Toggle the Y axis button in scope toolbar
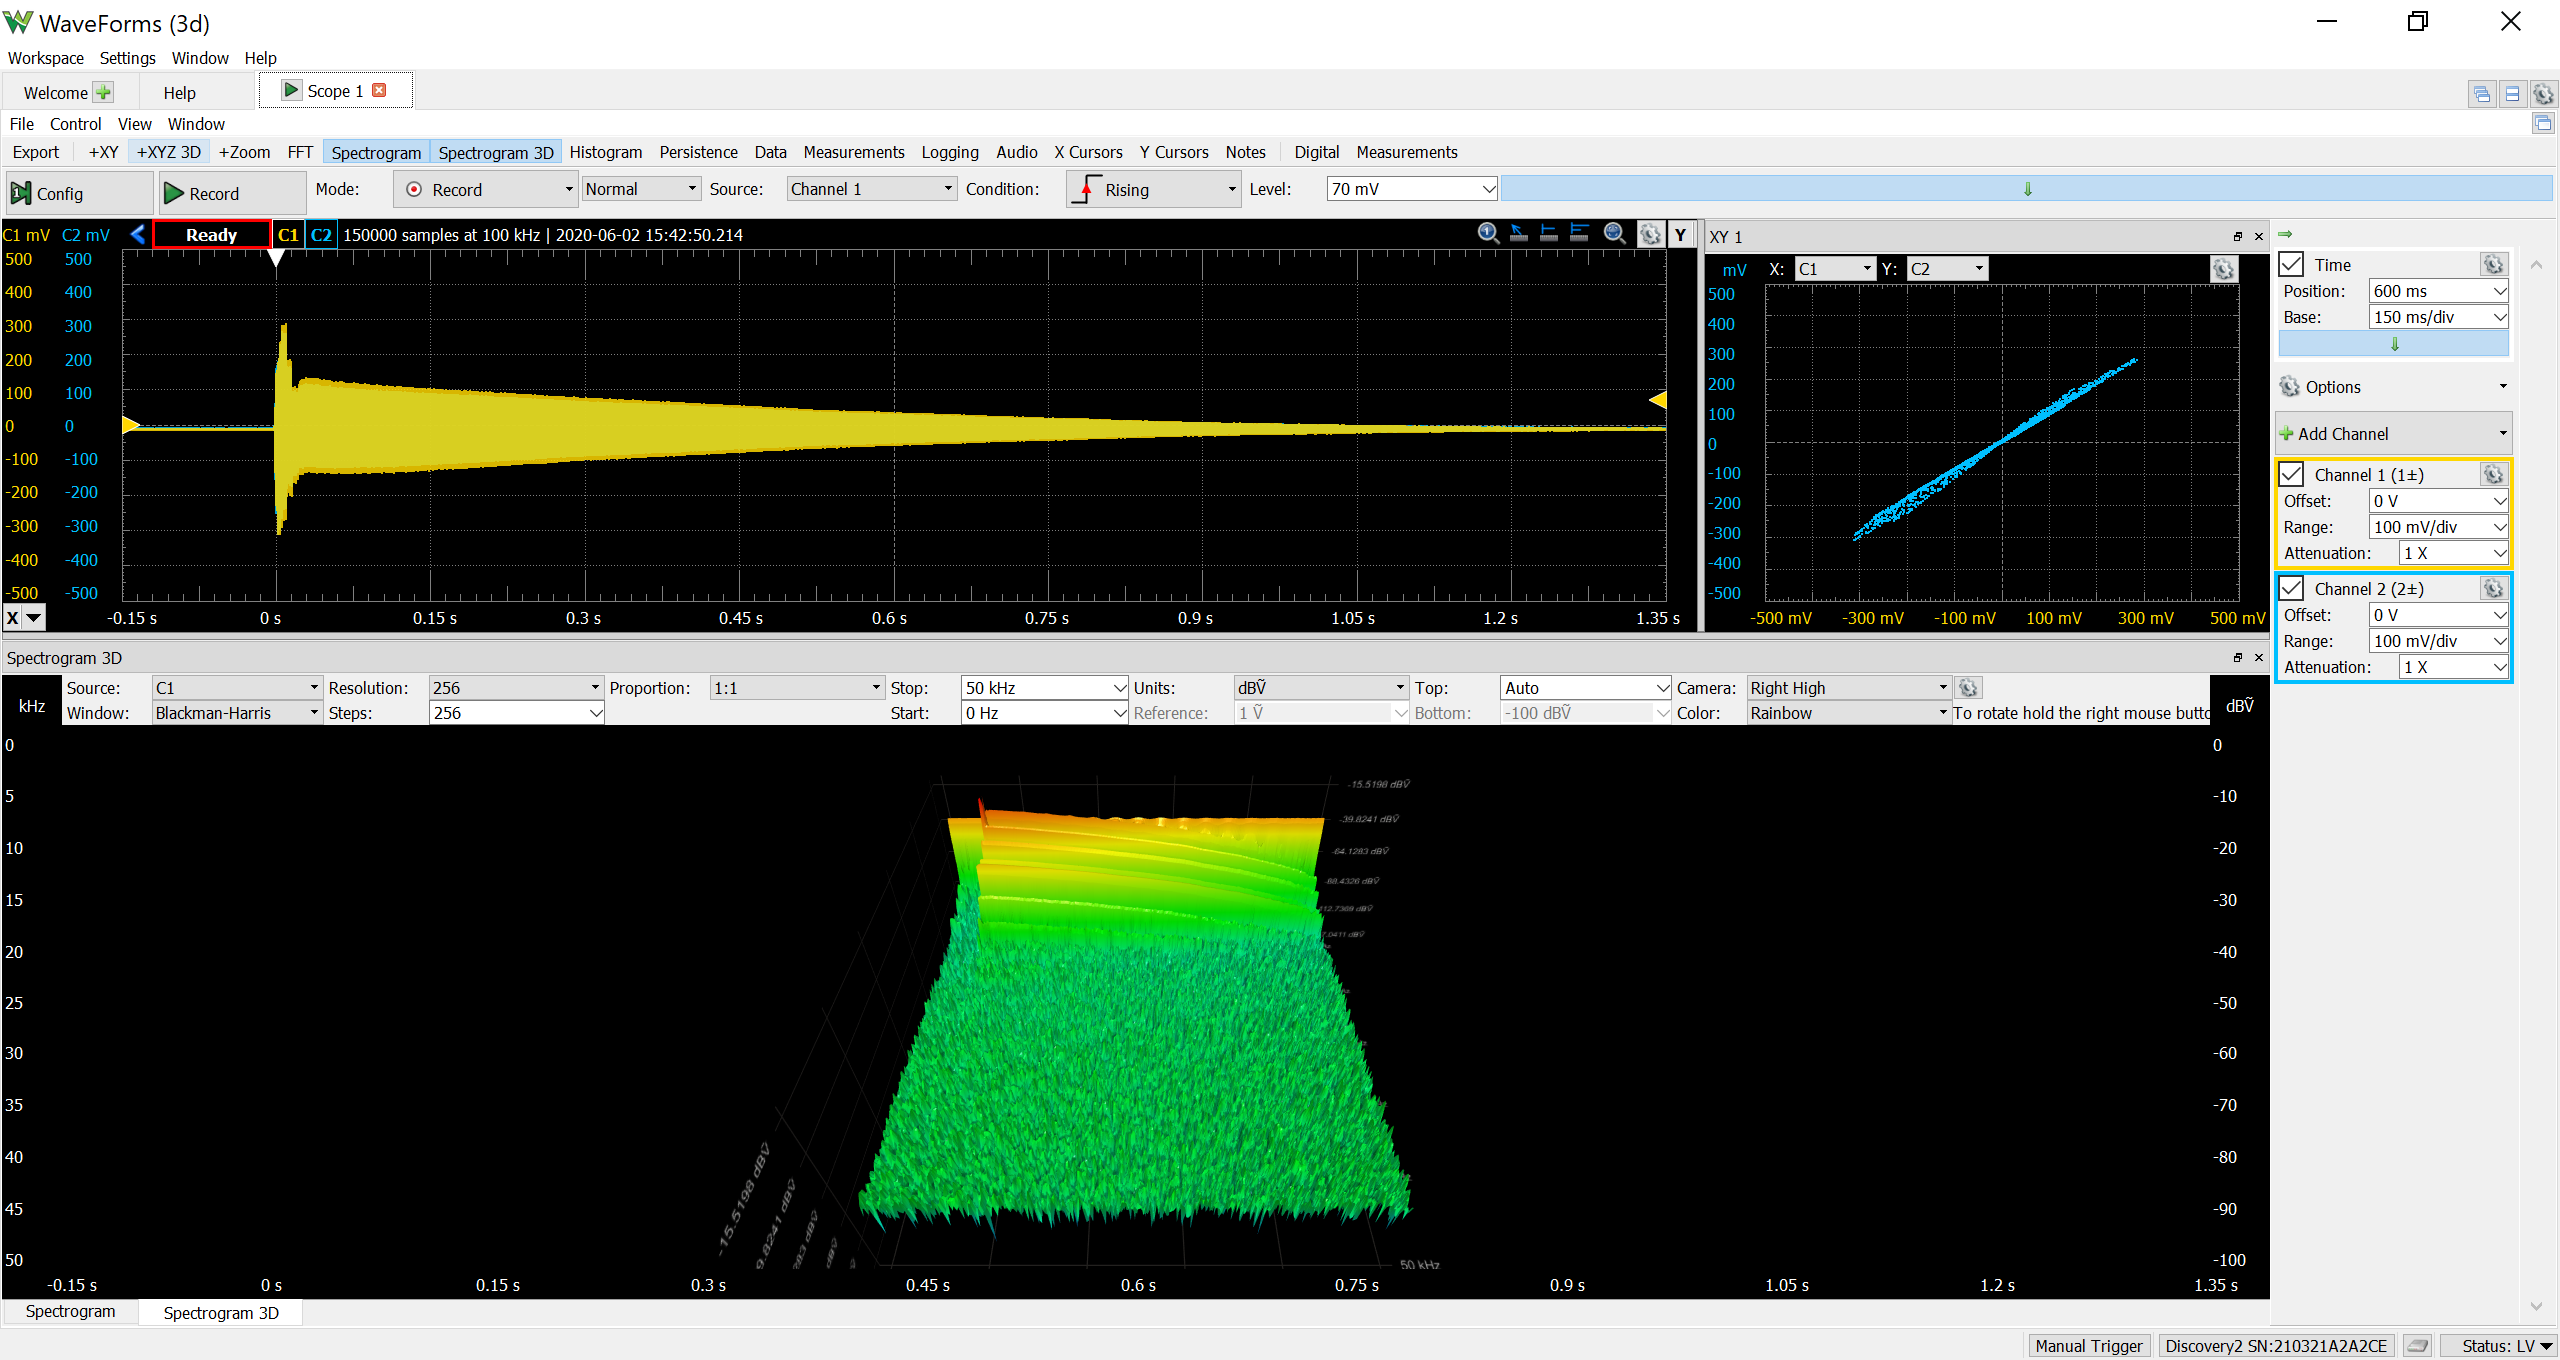This screenshot has width=2560, height=1360. 1681,235
